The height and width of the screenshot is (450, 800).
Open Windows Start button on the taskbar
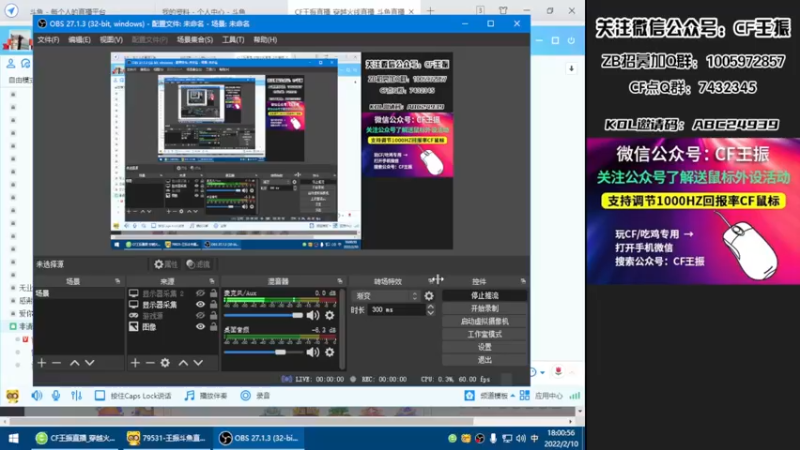tap(14, 438)
